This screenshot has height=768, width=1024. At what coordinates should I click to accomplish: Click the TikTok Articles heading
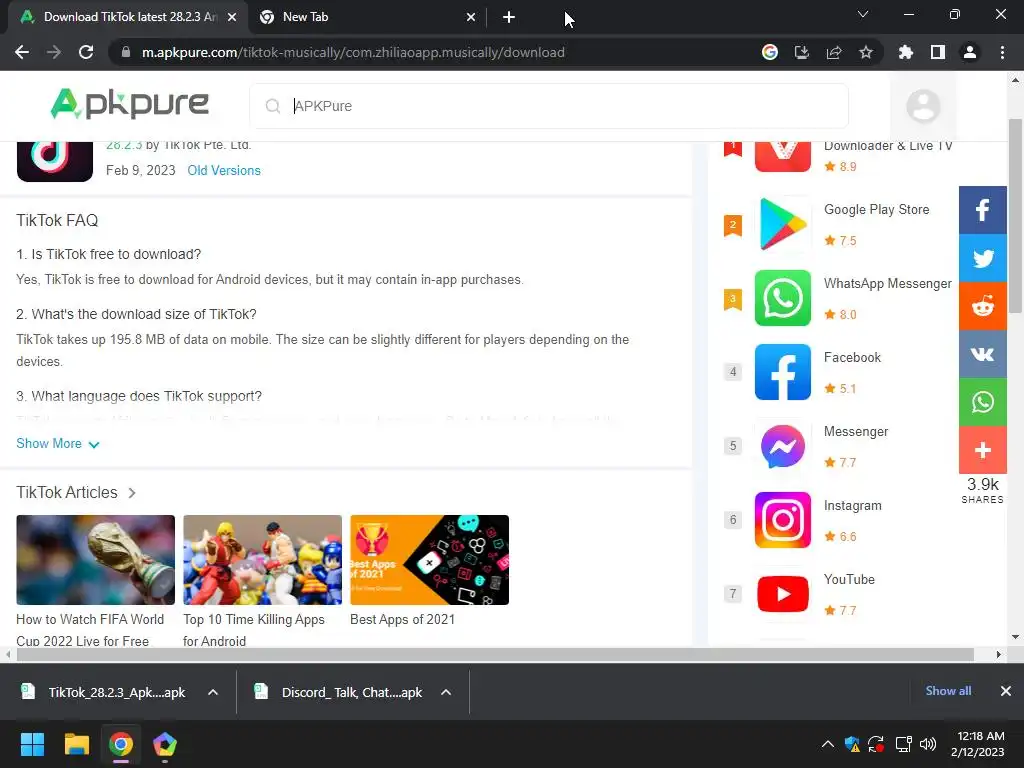coord(67,492)
